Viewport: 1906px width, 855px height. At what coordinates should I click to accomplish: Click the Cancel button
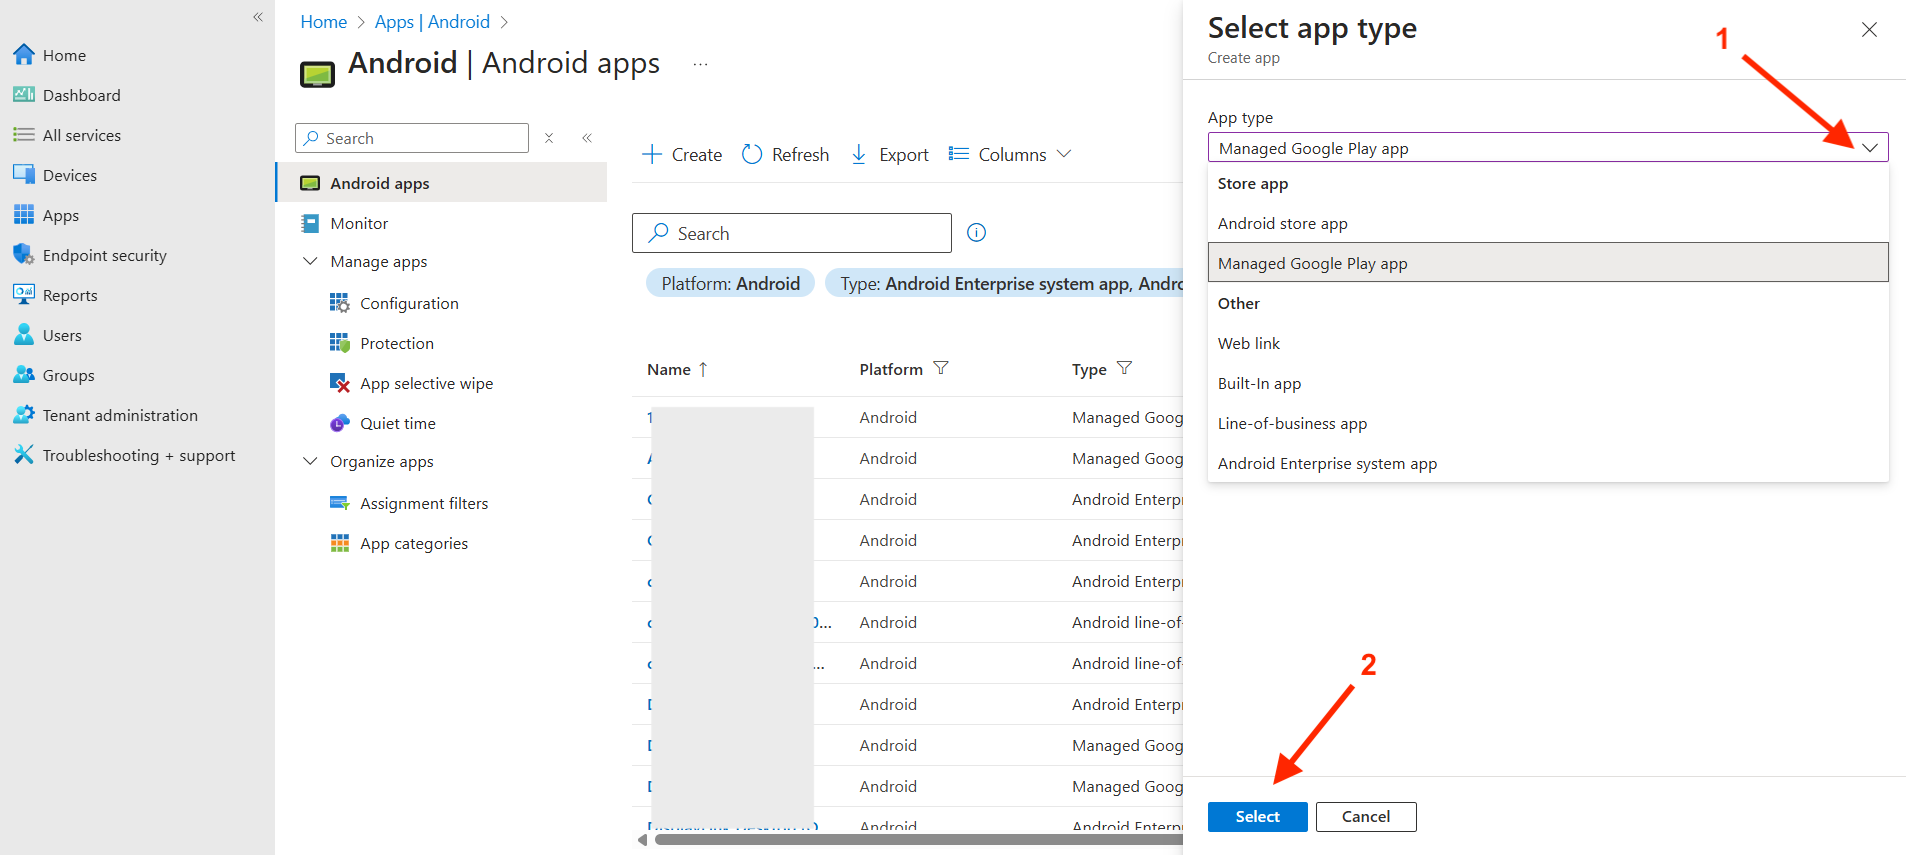[1365, 817]
